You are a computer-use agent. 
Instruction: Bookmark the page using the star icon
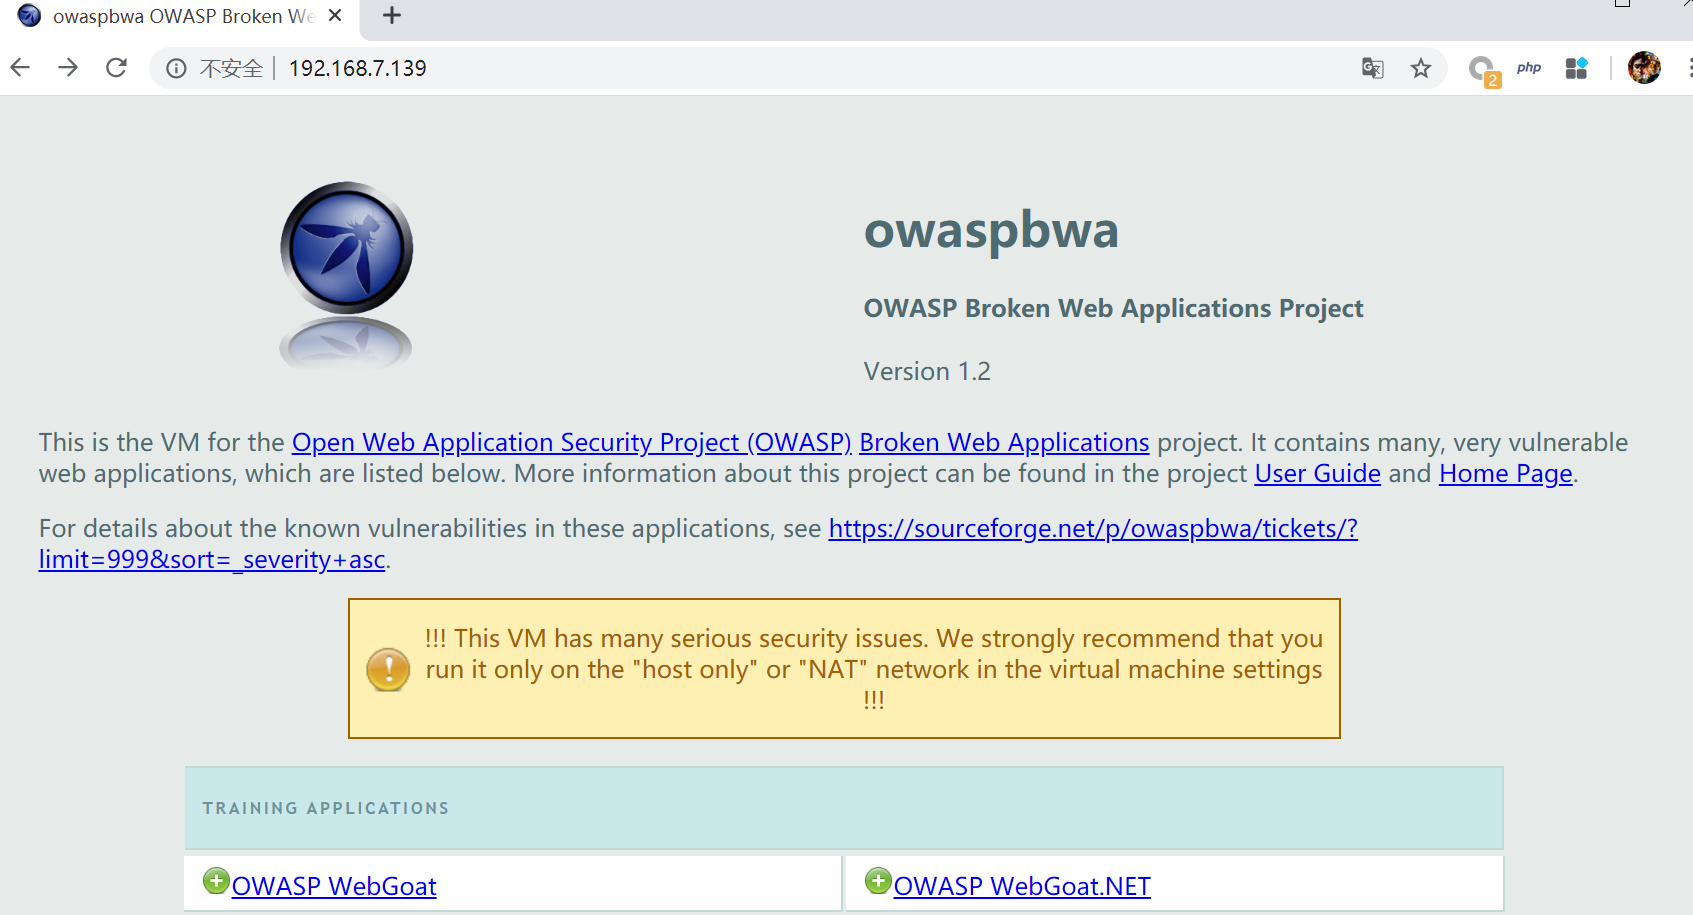click(1420, 68)
